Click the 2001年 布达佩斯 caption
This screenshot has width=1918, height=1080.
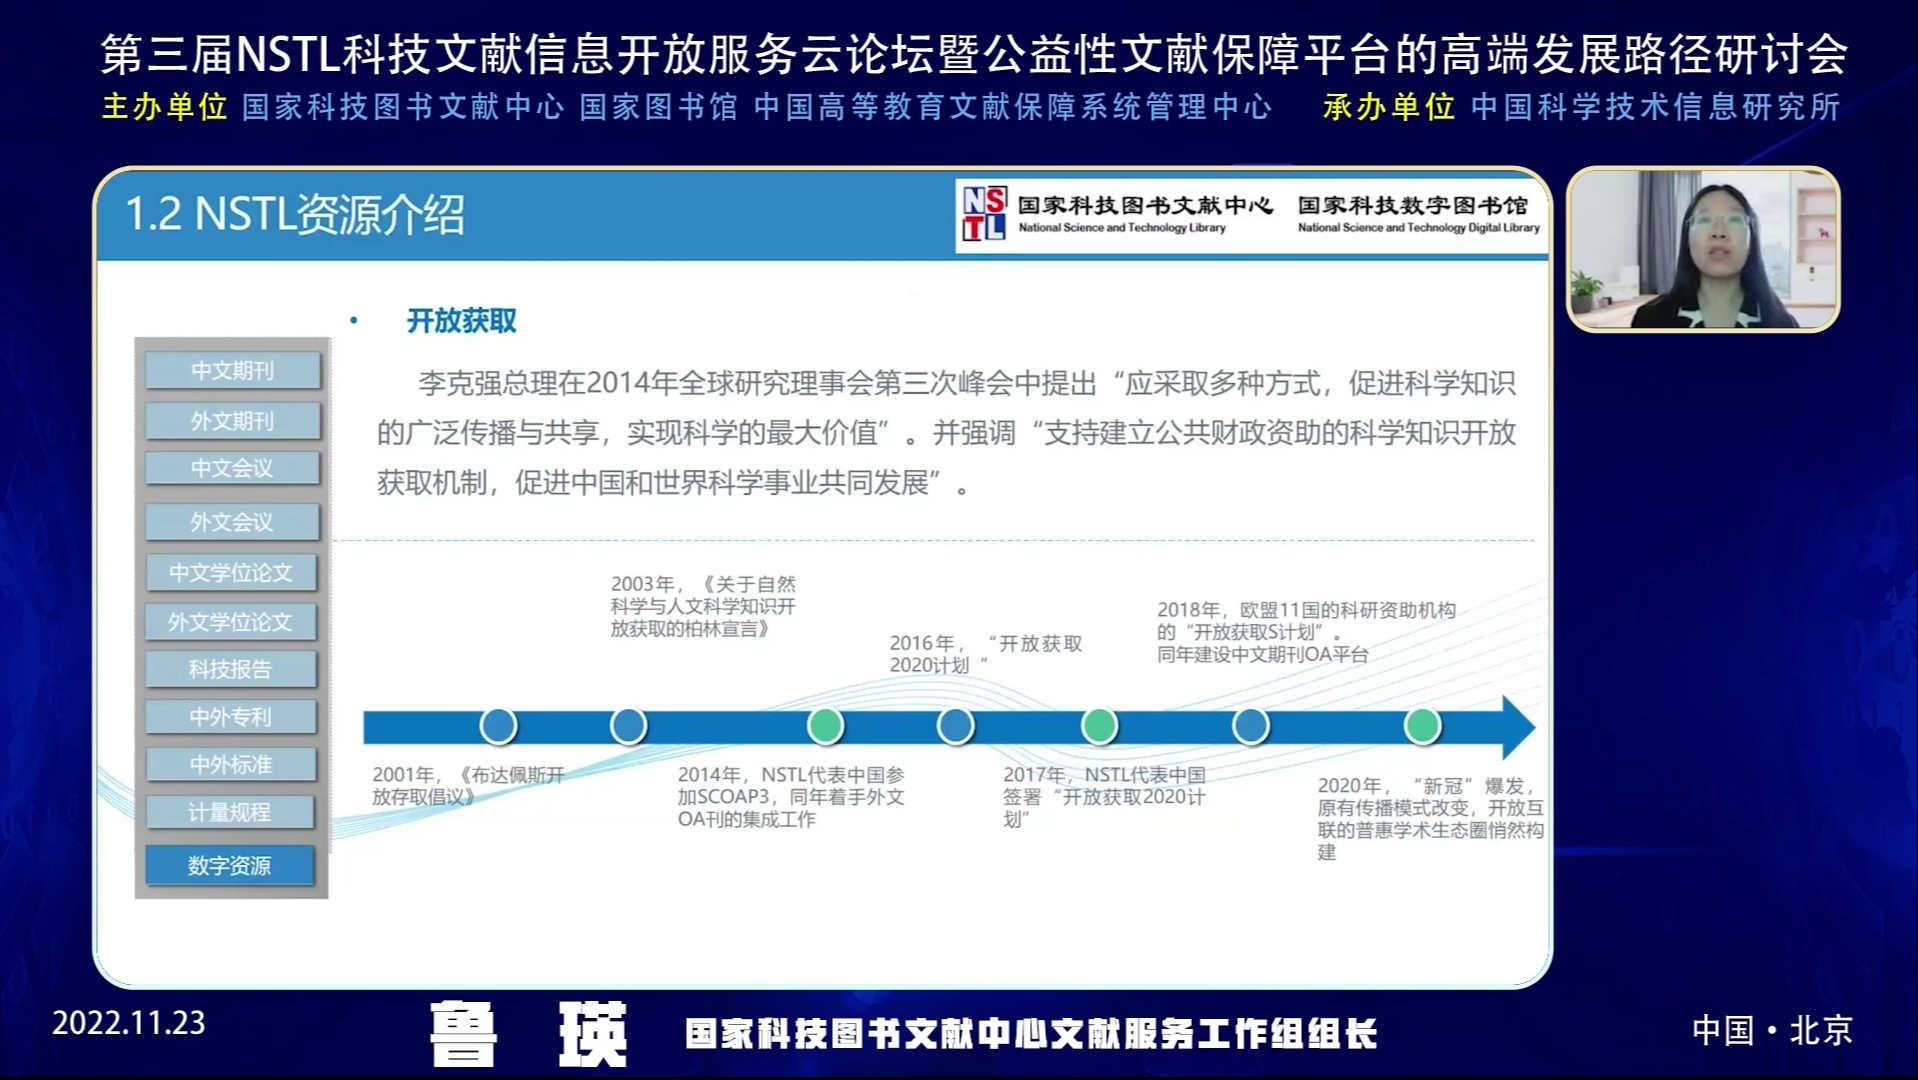468,785
